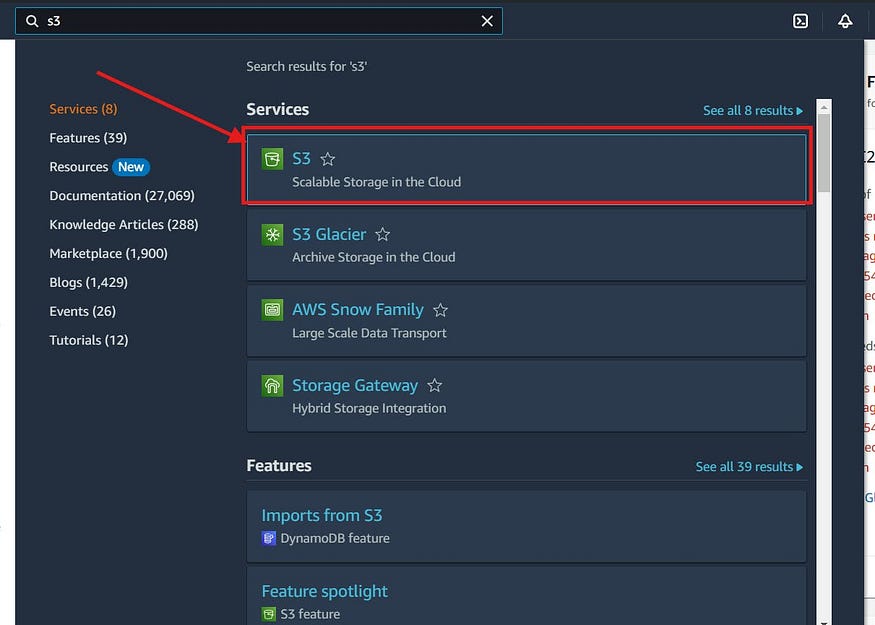Select Tutorials (12) category
The image size is (875, 625).
point(89,340)
